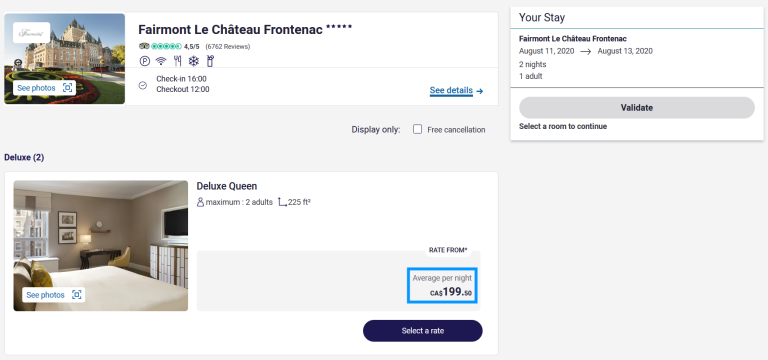This screenshot has height=360, width=768.
Task: Click the room size icon near 225 ft²
Action: pyautogui.click(x=282, y=202)
